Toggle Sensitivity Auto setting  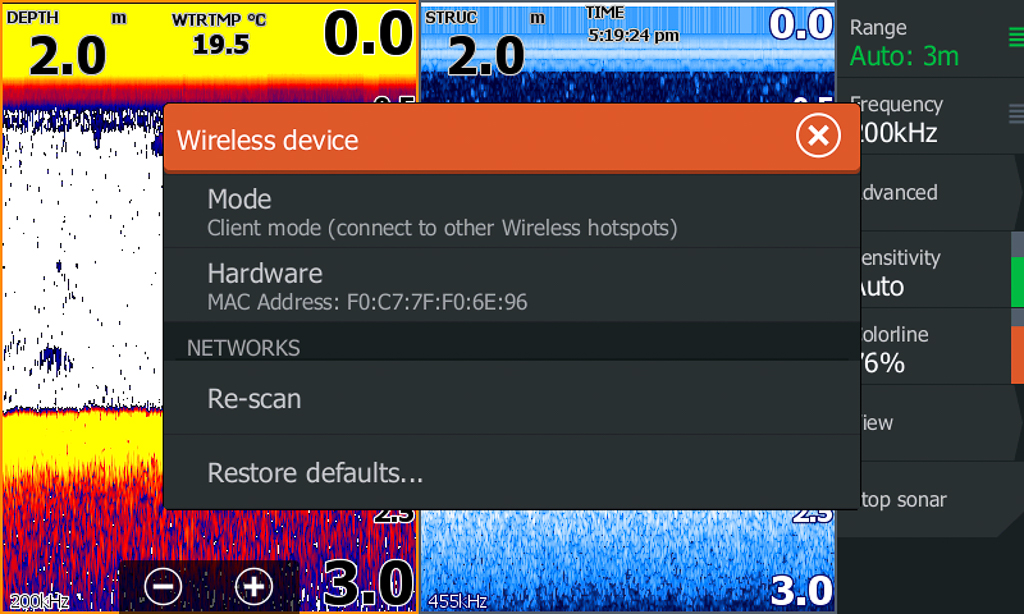935,271
